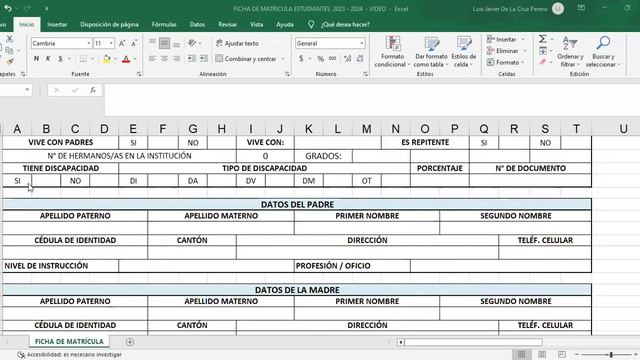Click the insert function fx icon
Screen dimensions: 640x360
[x=93, y=90]
